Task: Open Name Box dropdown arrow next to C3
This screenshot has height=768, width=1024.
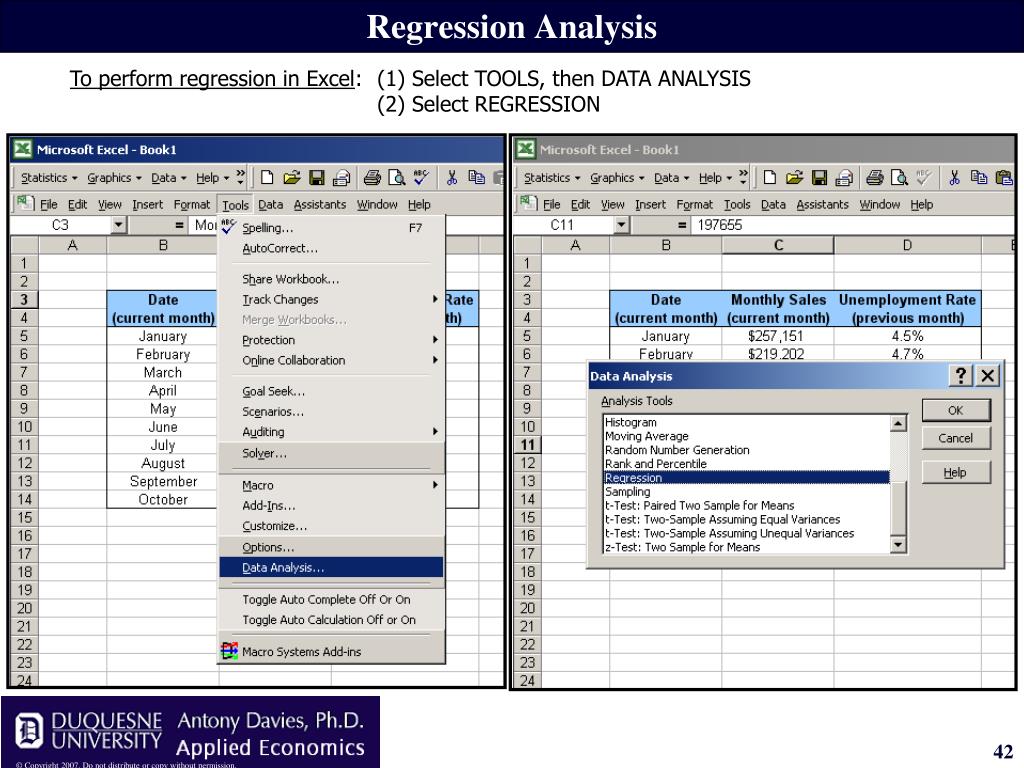Action: 118,225
